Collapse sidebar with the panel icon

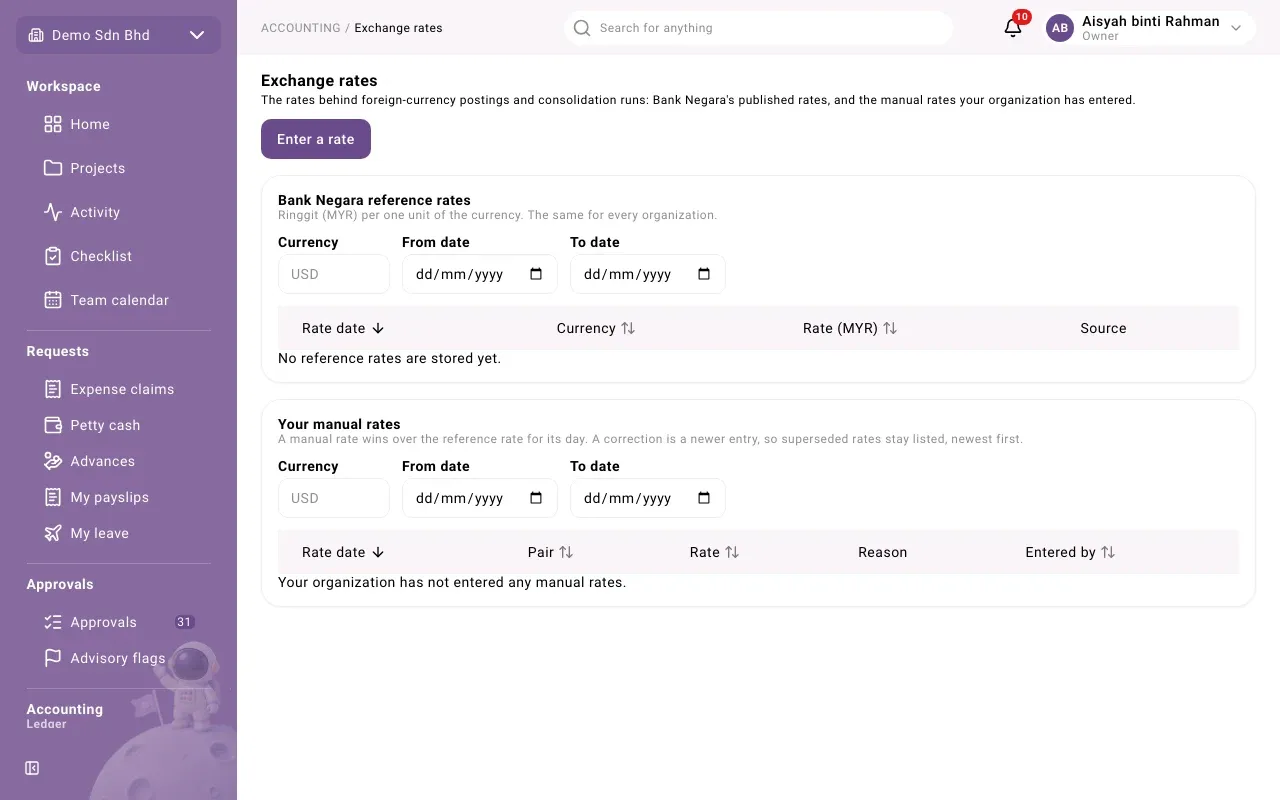click(32, 768)
